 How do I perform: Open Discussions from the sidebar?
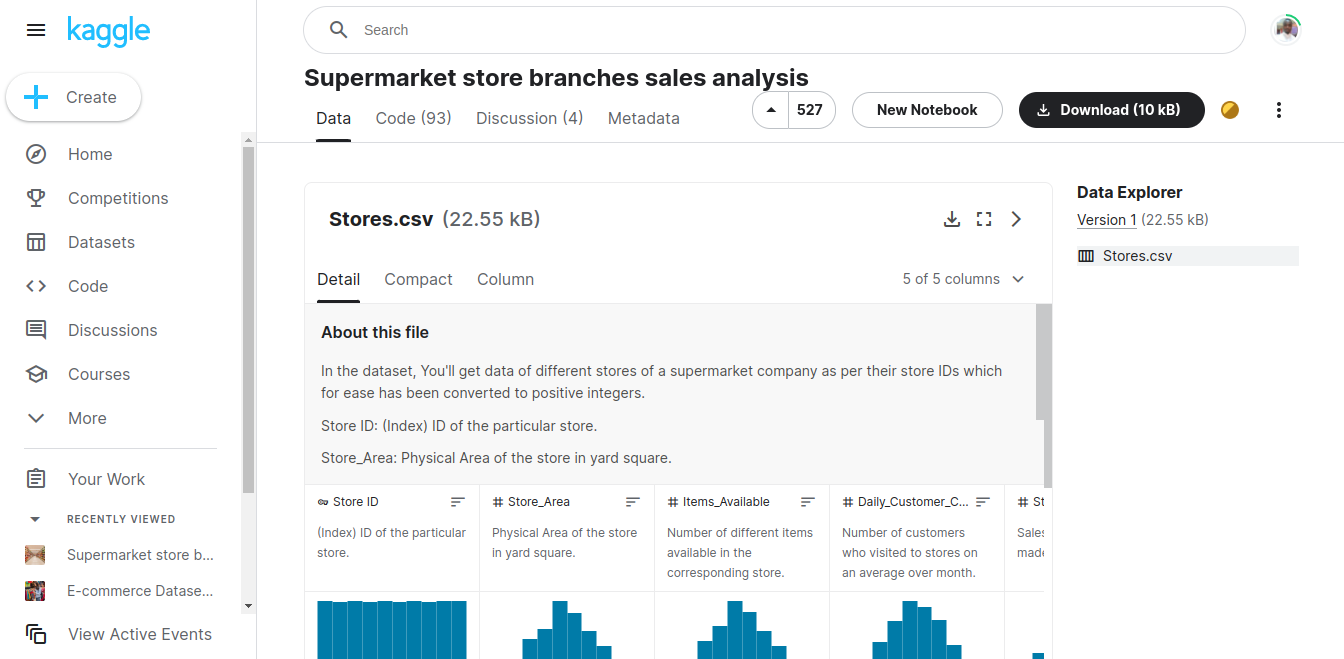(112, 329)
